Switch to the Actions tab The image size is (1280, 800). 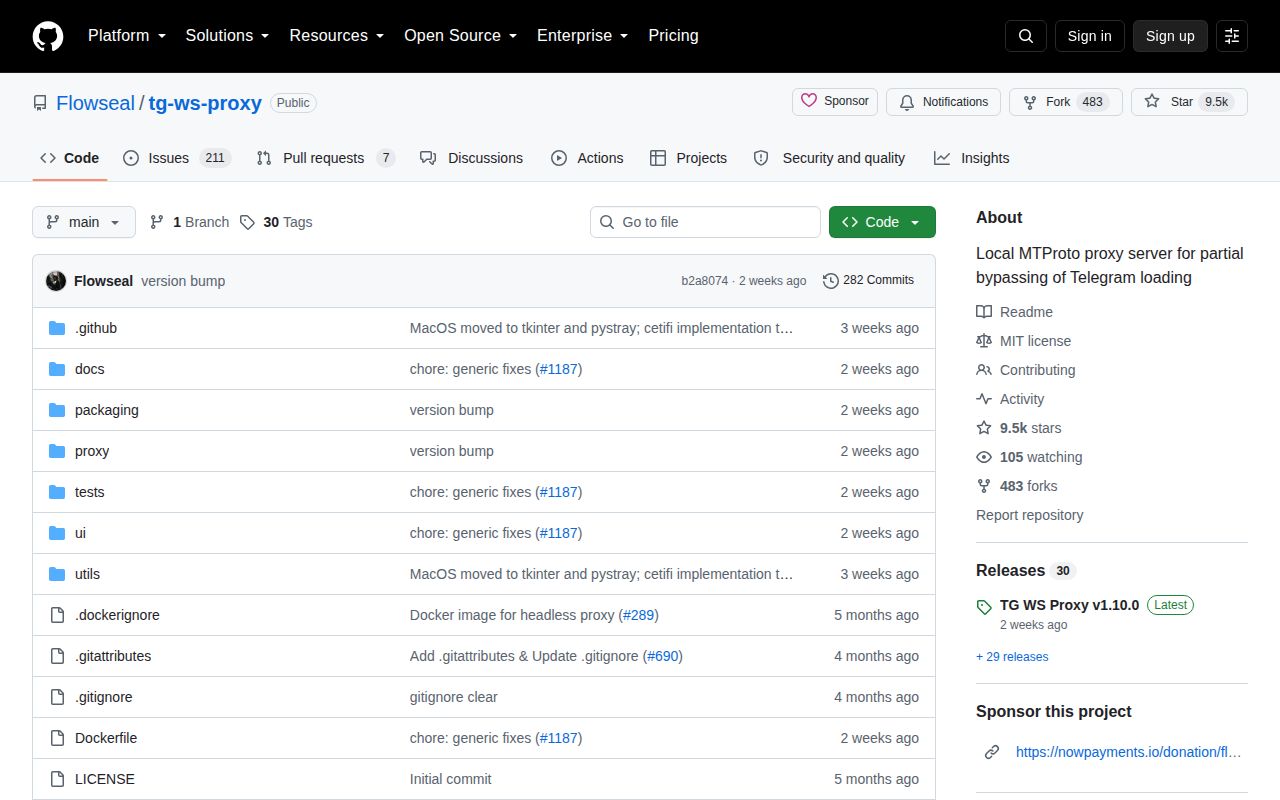tap(587, 158)
